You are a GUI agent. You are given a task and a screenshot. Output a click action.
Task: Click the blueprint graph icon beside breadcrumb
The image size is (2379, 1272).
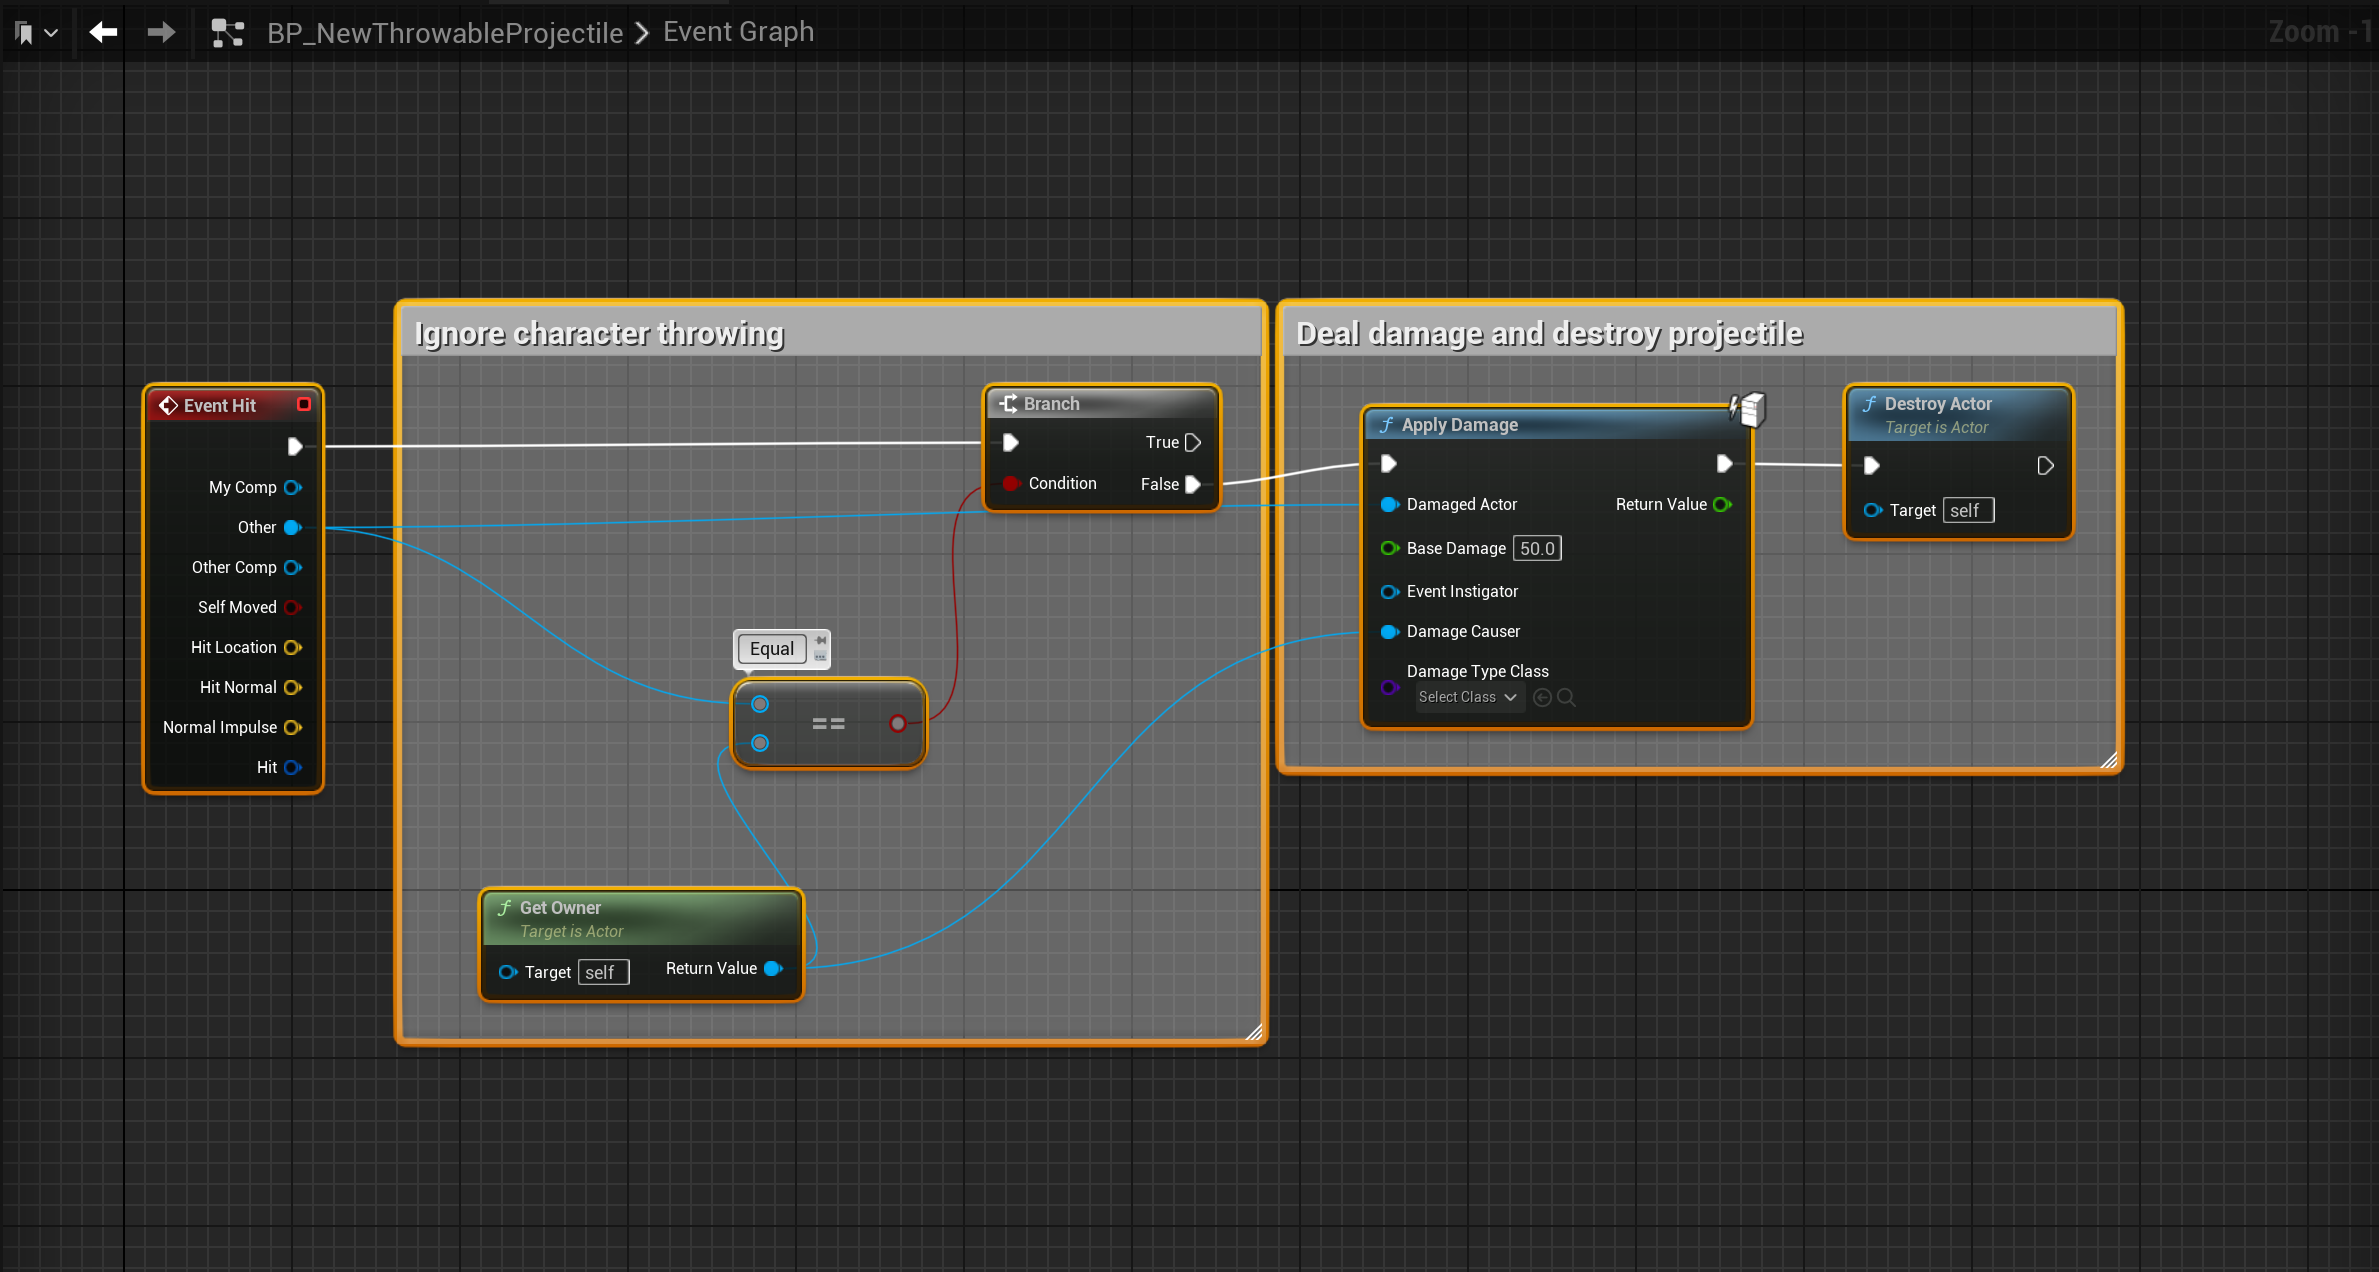(x=227, y=33)
